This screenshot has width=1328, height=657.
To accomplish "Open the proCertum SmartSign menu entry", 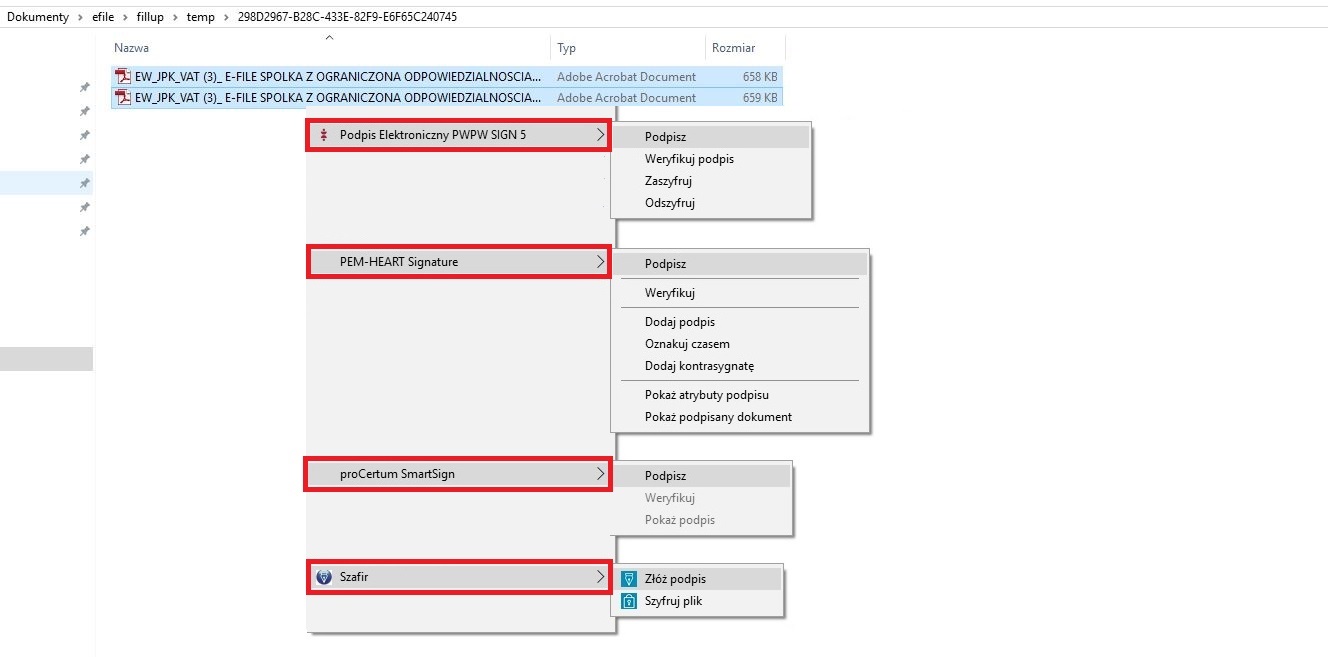I will [458, 474].
